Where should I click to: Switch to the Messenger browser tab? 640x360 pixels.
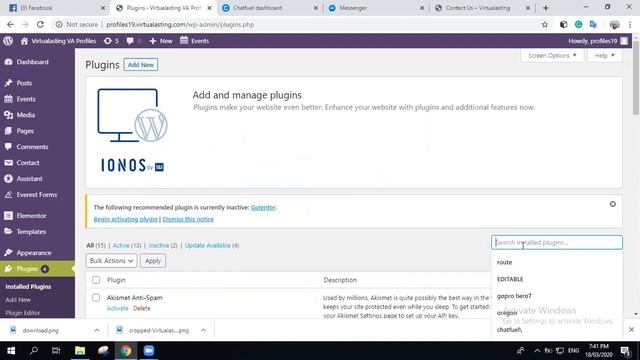coord(376,8)
